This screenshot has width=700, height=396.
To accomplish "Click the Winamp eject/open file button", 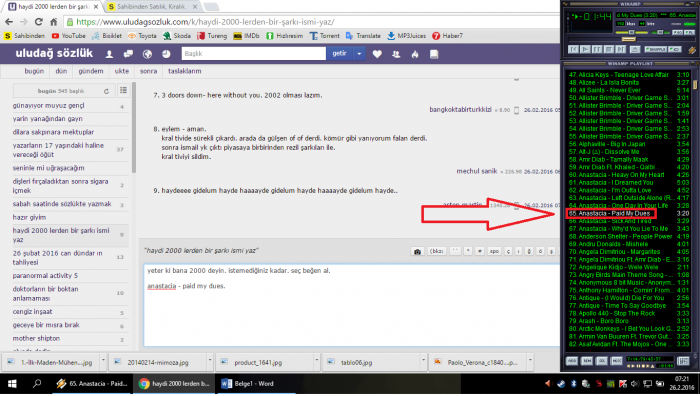I will click(634, 50).
